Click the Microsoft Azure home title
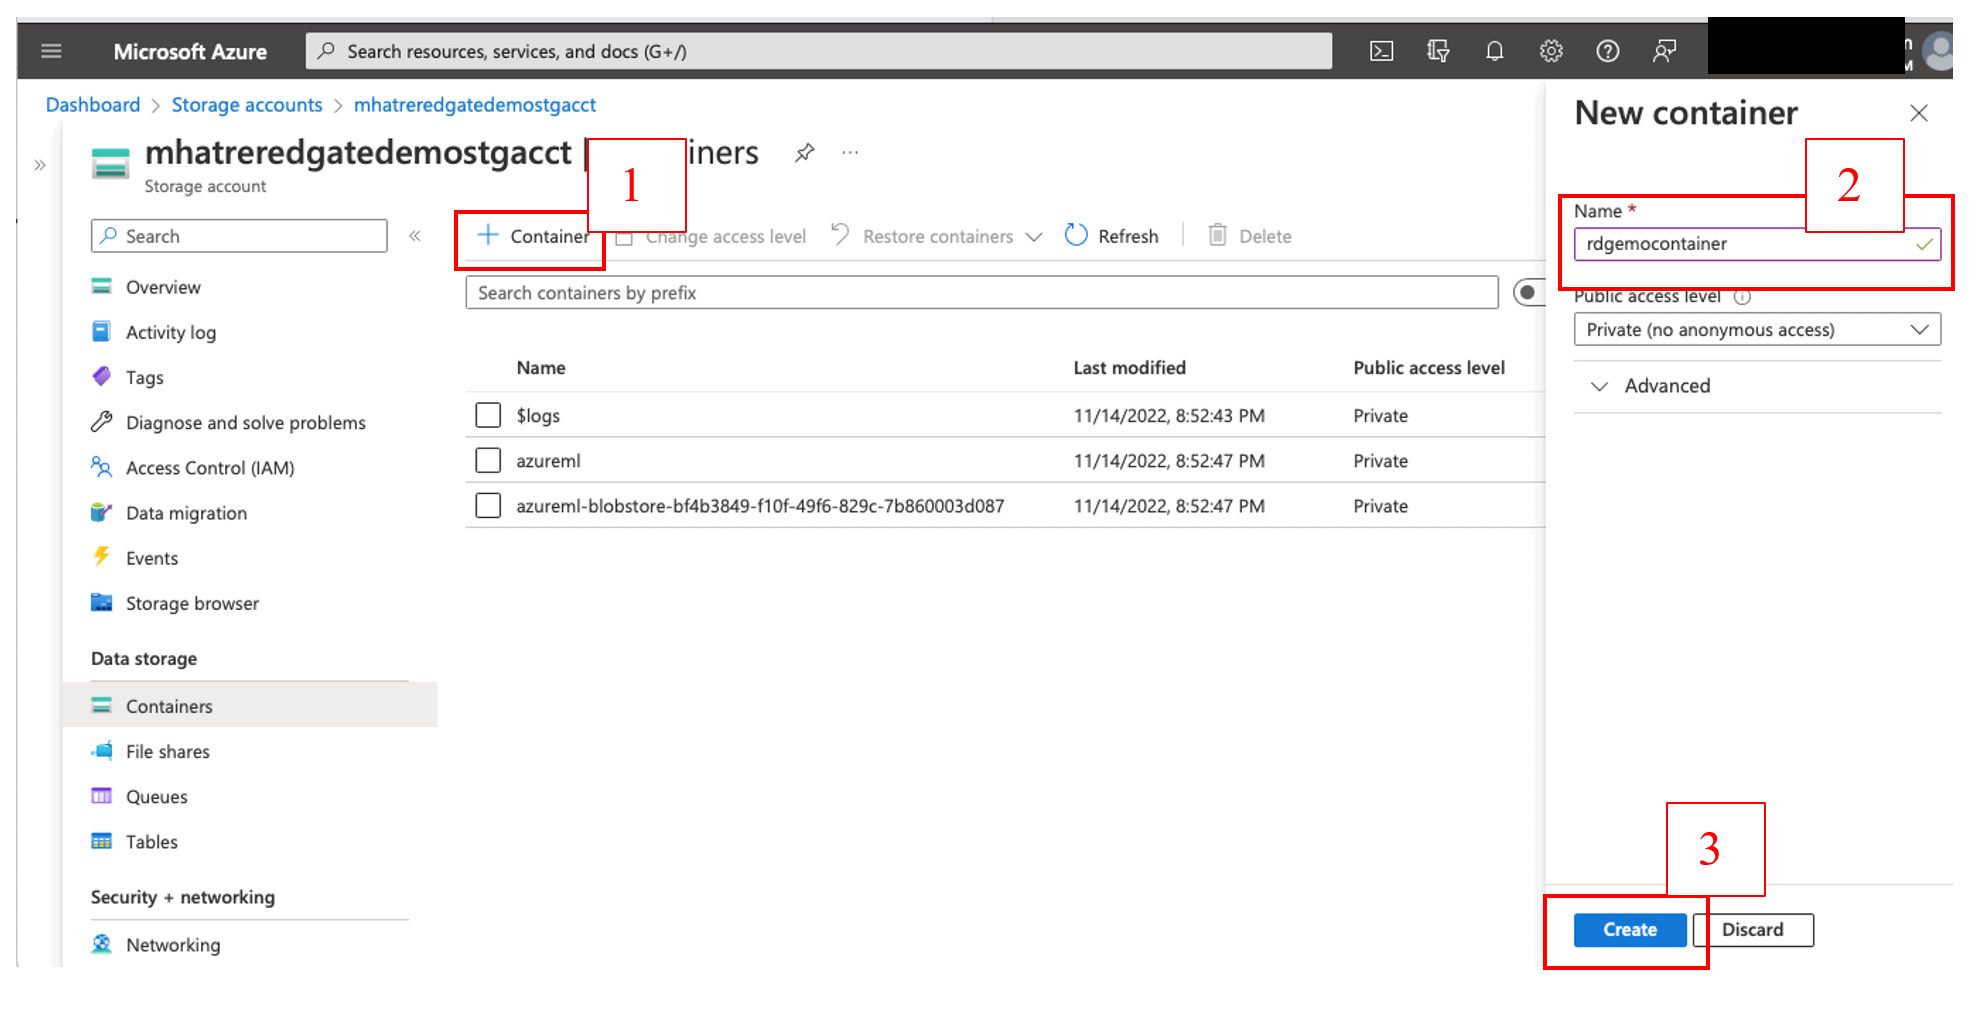Viewport: 1981px width, 1028px height. [190, 51]
